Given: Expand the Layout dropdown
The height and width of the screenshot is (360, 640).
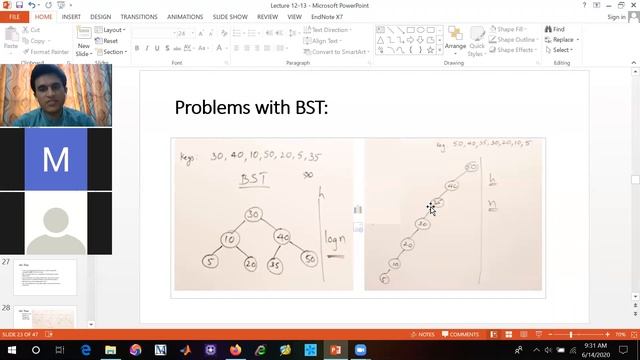Looking at the screenshot, I should 110,30.
